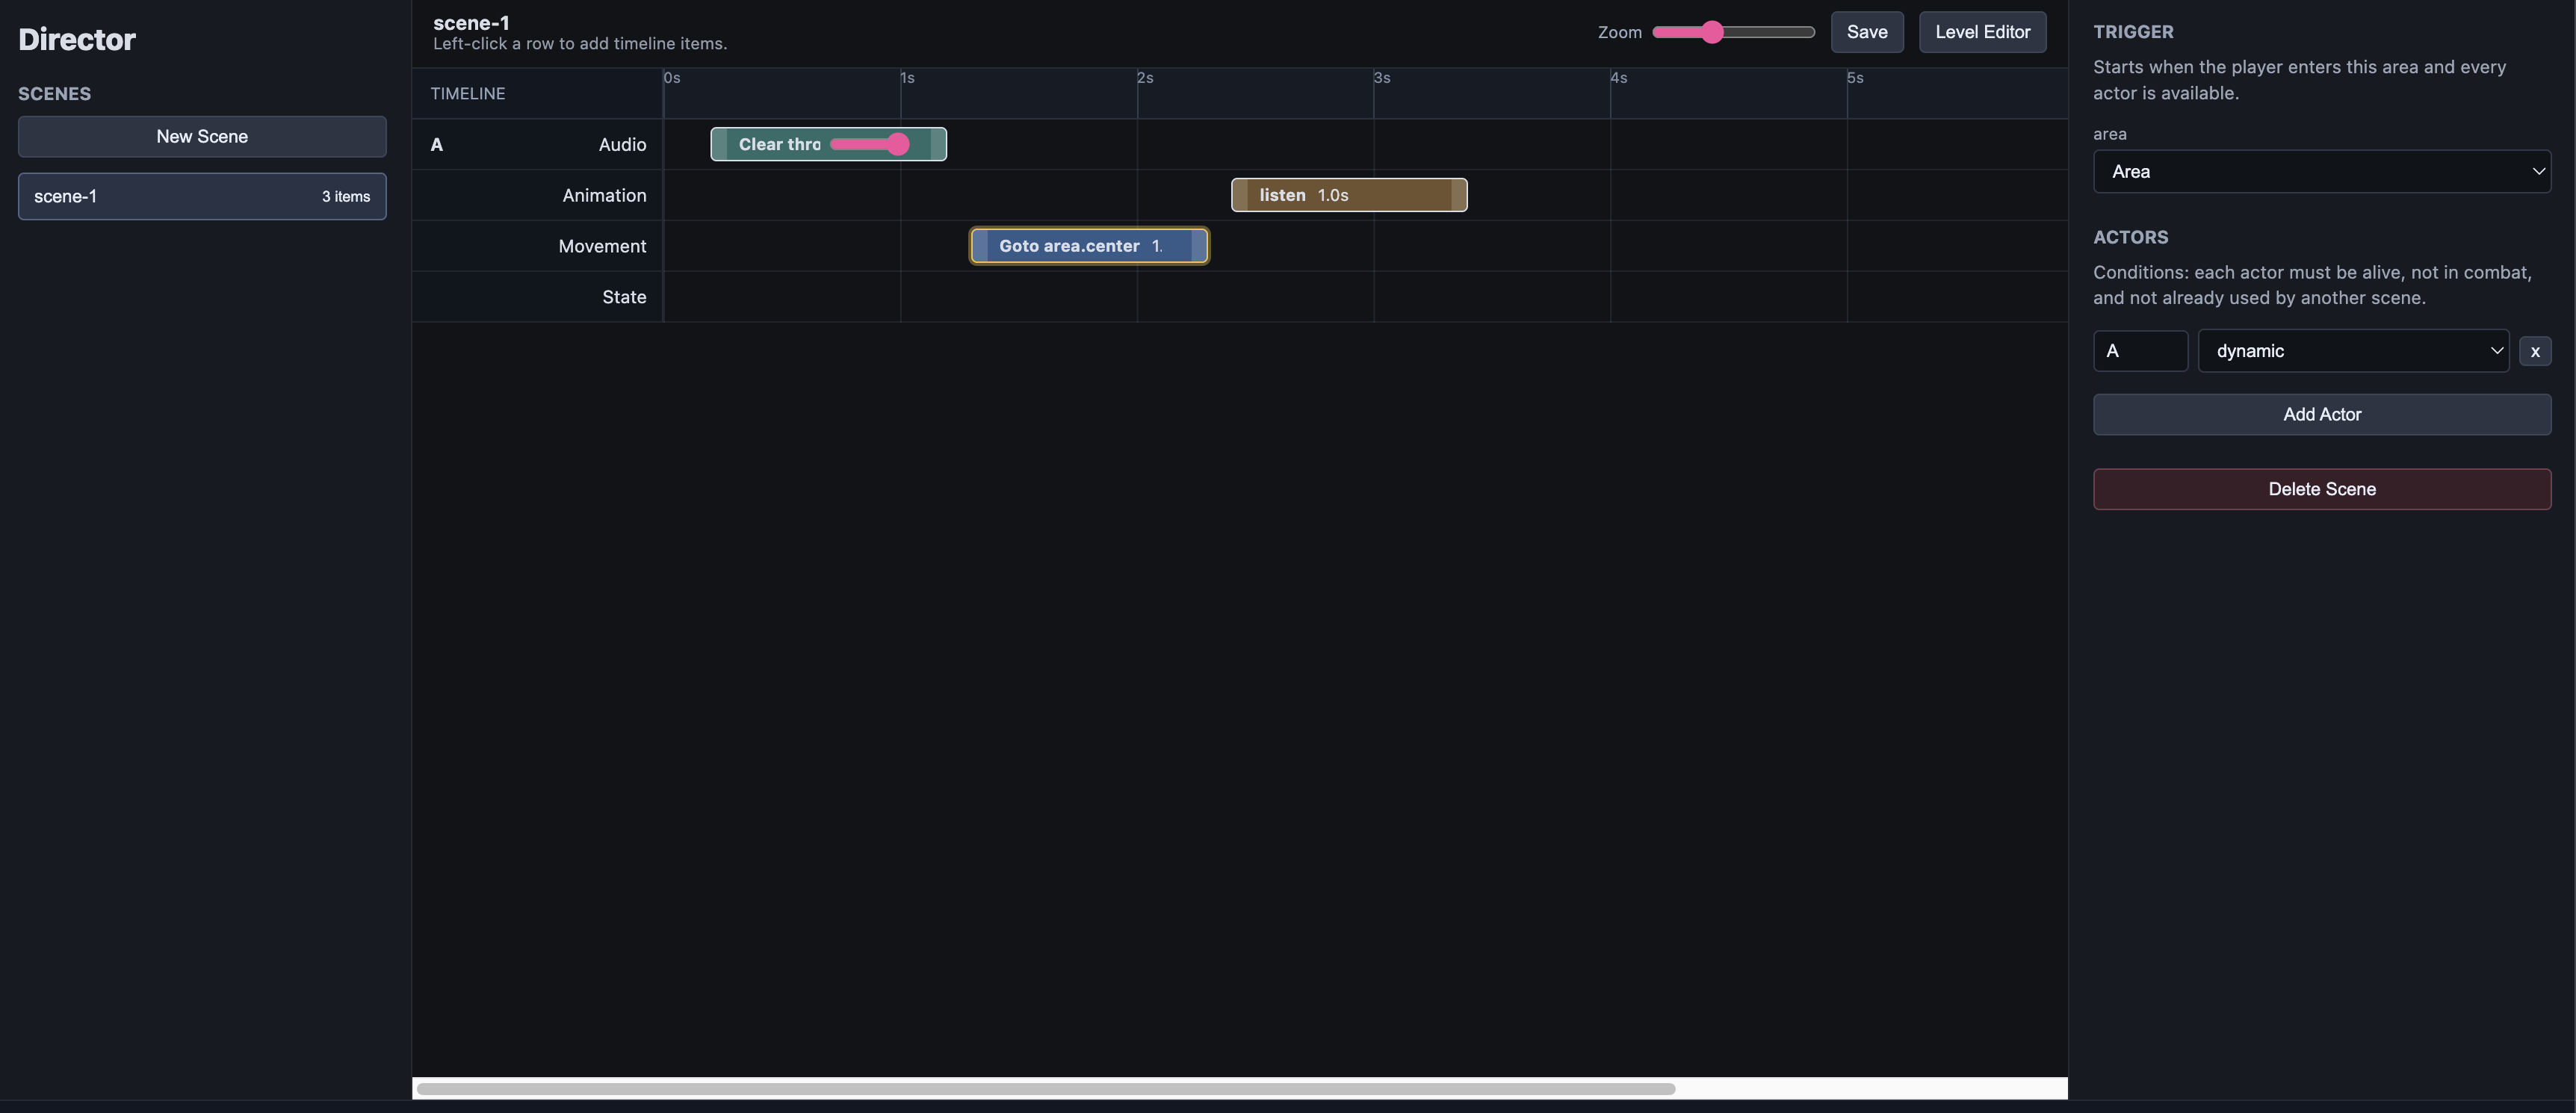Click the 3s timeline ruler marker

click(1382, 78)
